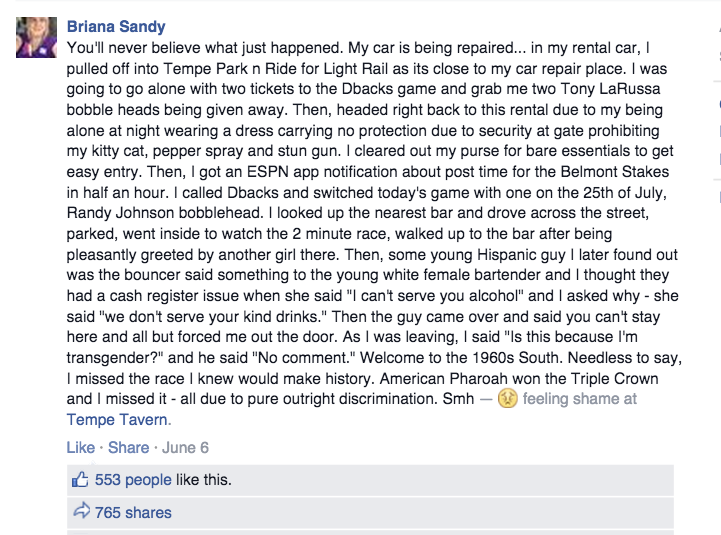Open the Briana Sandy profile name link
Viewport: 721px width, 535px height.
[115, 26]
